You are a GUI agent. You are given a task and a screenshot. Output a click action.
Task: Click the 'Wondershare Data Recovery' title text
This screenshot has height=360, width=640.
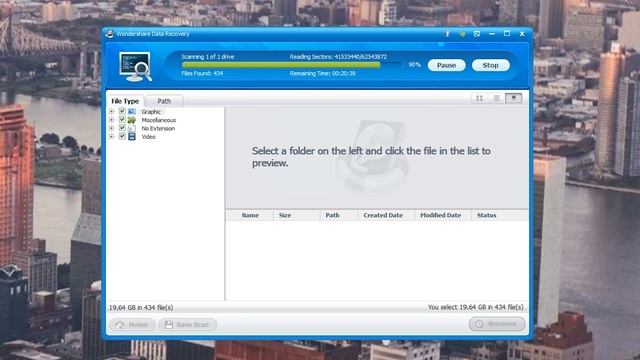click(x=153, y=34)
